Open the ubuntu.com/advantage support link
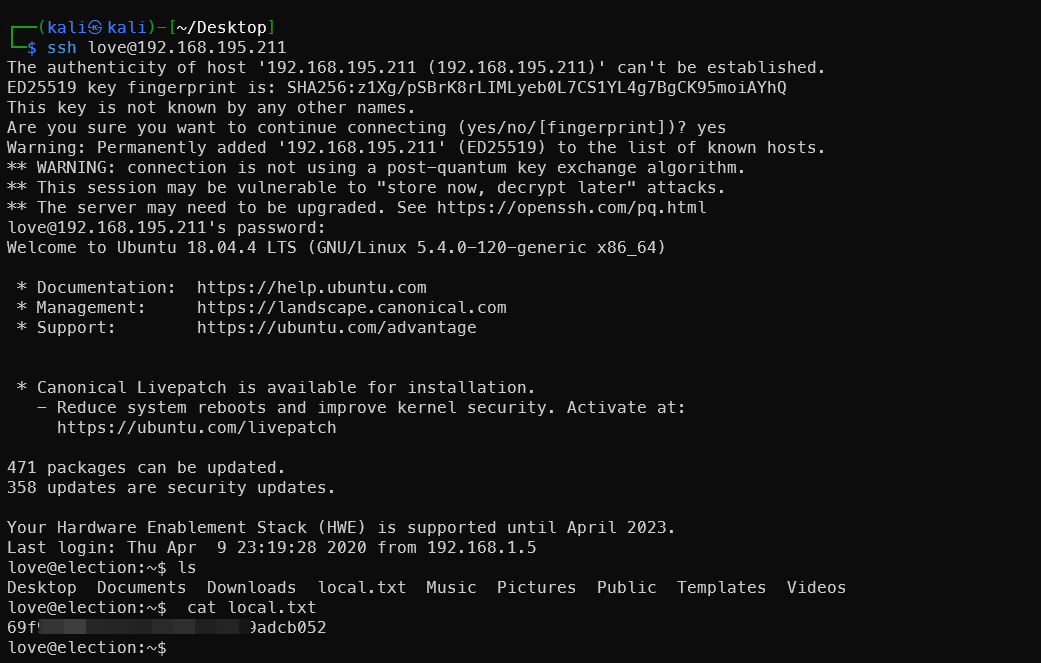This screenshot has height=663, width=1041. click(337, 327)
